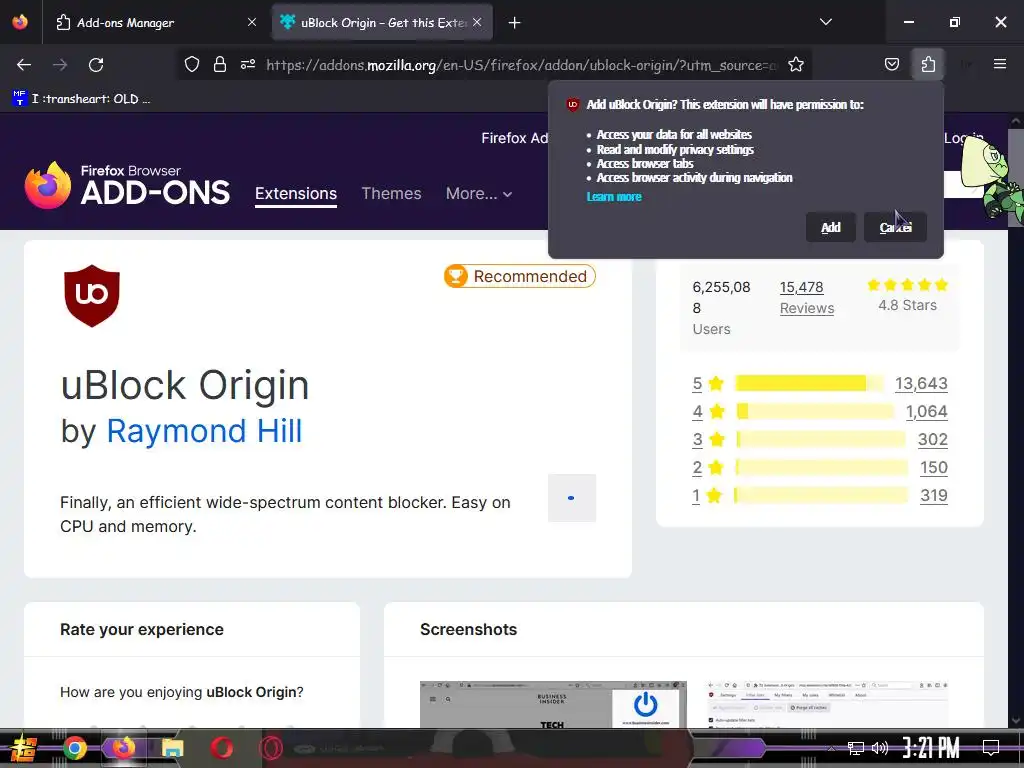Open a new tab with plus button

(515, 23)
